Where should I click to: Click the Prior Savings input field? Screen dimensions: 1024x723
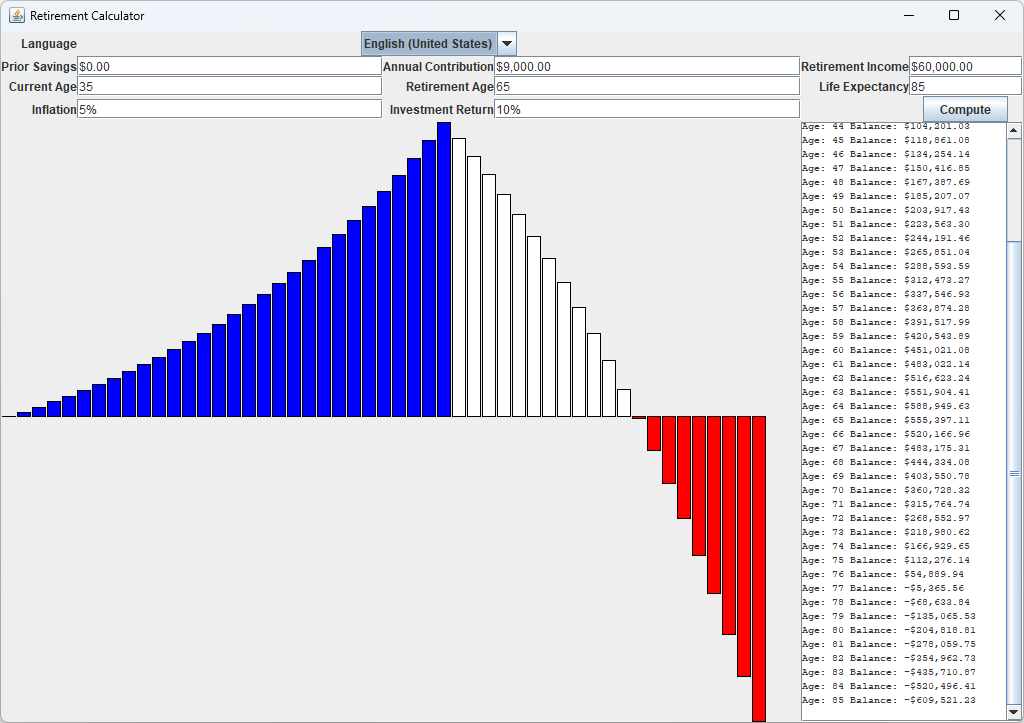(x=229, y=67)
